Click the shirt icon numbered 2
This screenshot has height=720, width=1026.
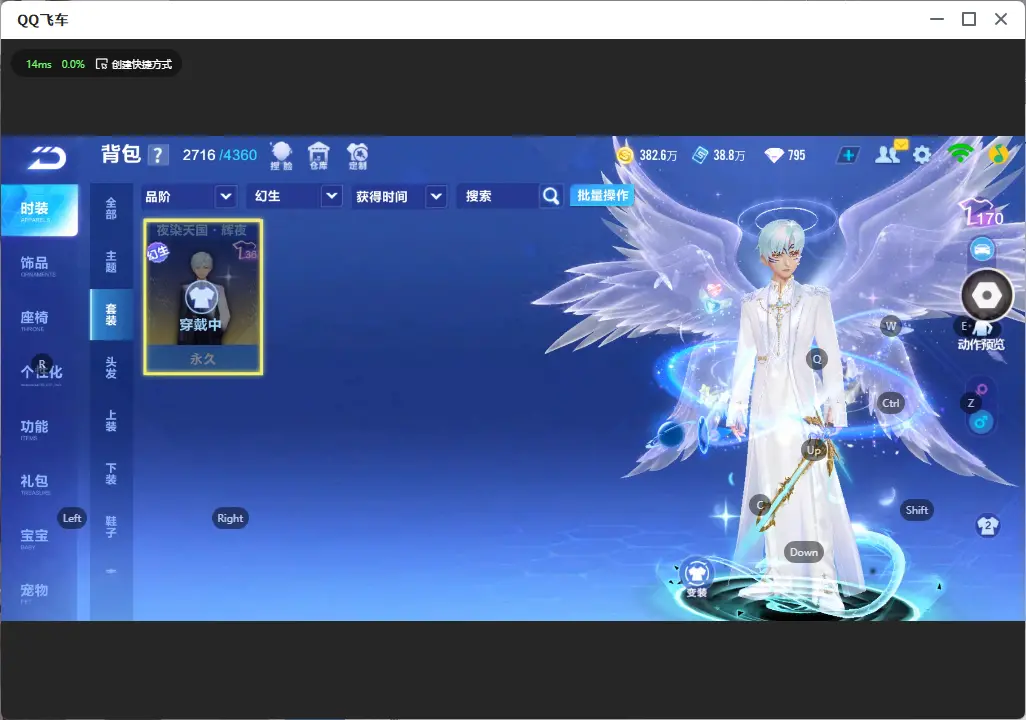[x=987, y=525]
